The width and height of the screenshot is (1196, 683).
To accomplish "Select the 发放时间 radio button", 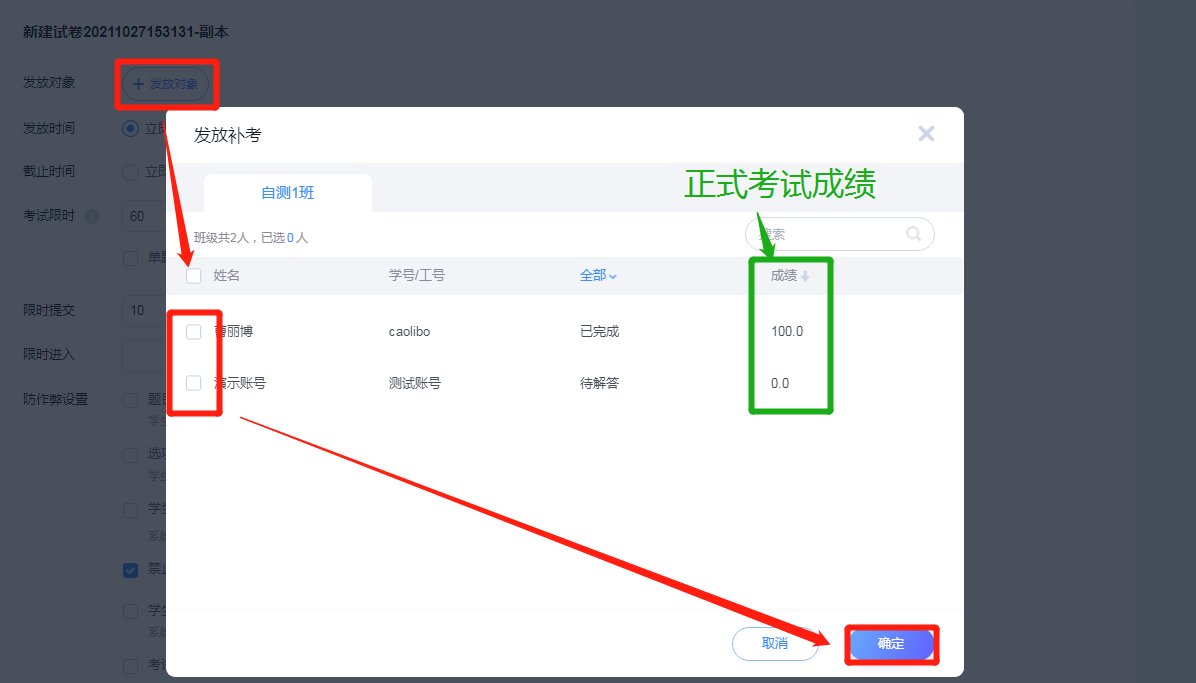I will 130,128.
